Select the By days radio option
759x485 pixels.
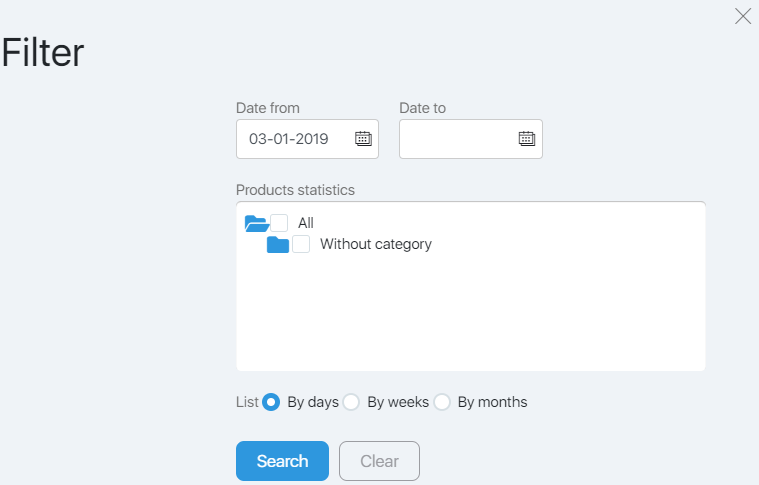pyautogui.click(x=271, y=402)
